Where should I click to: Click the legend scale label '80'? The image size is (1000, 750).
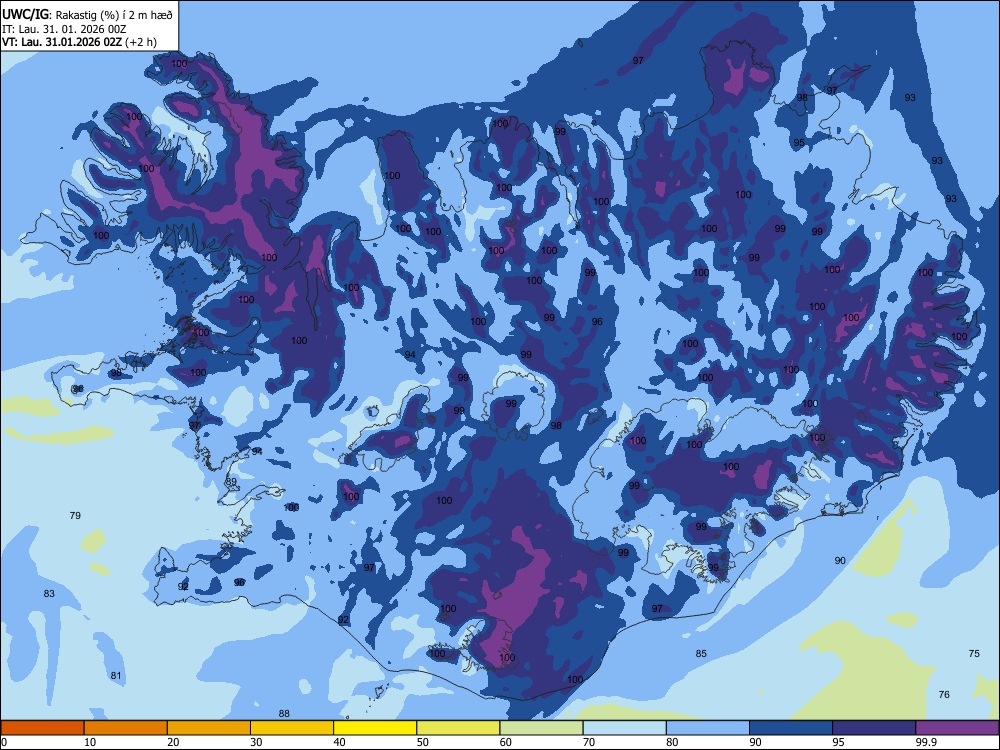pyautogui.click(x=672, y=742)
